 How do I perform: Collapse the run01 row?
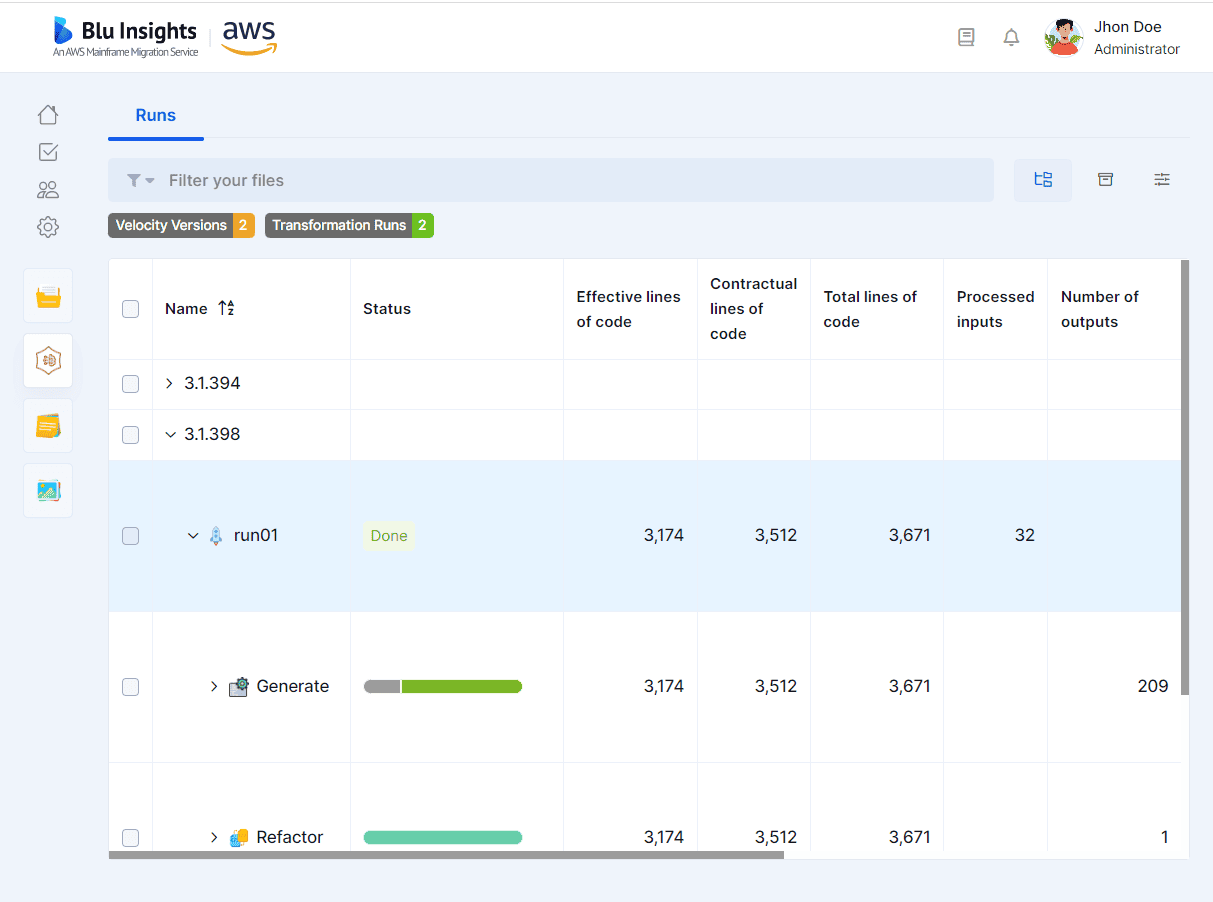coord(193,536)
